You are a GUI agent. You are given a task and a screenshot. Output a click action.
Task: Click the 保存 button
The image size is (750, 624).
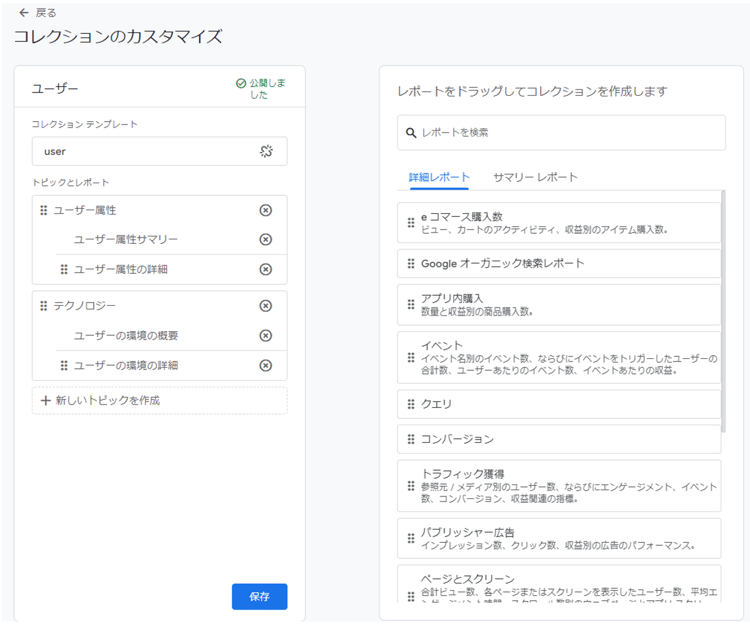[x=260, y=597]
